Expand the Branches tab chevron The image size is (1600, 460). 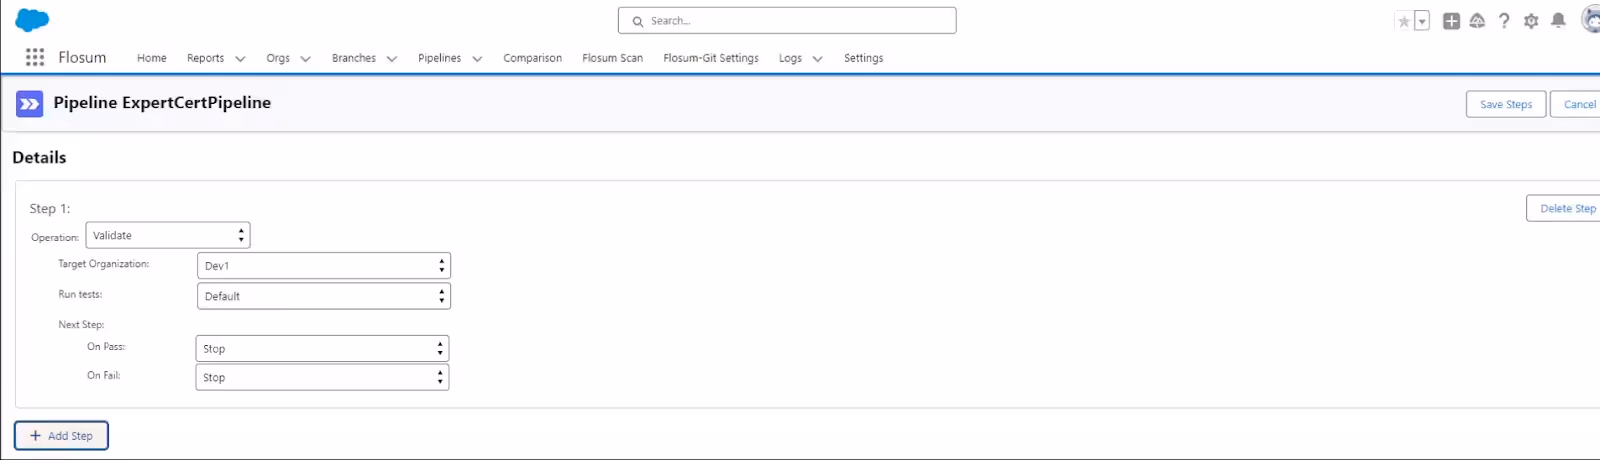392,59
